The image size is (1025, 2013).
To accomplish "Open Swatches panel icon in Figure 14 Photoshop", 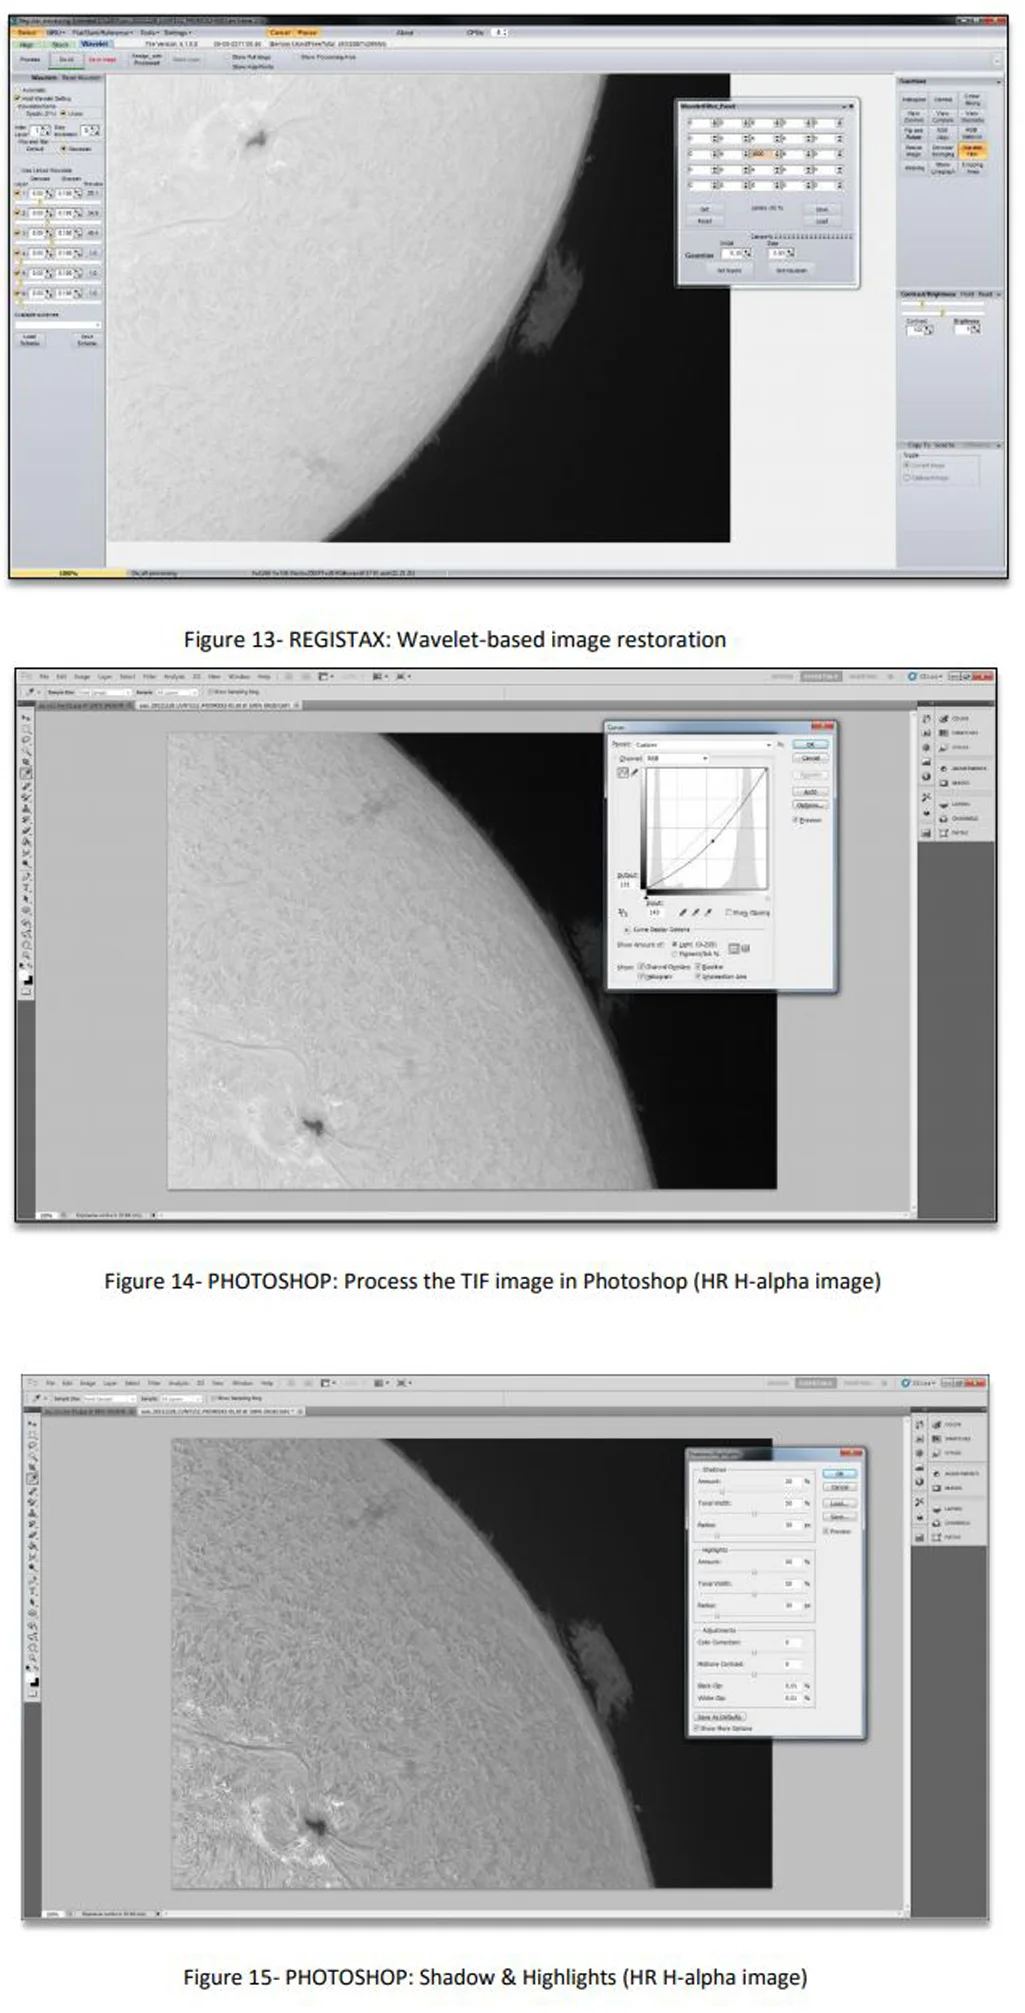I will tap(943, 733).
